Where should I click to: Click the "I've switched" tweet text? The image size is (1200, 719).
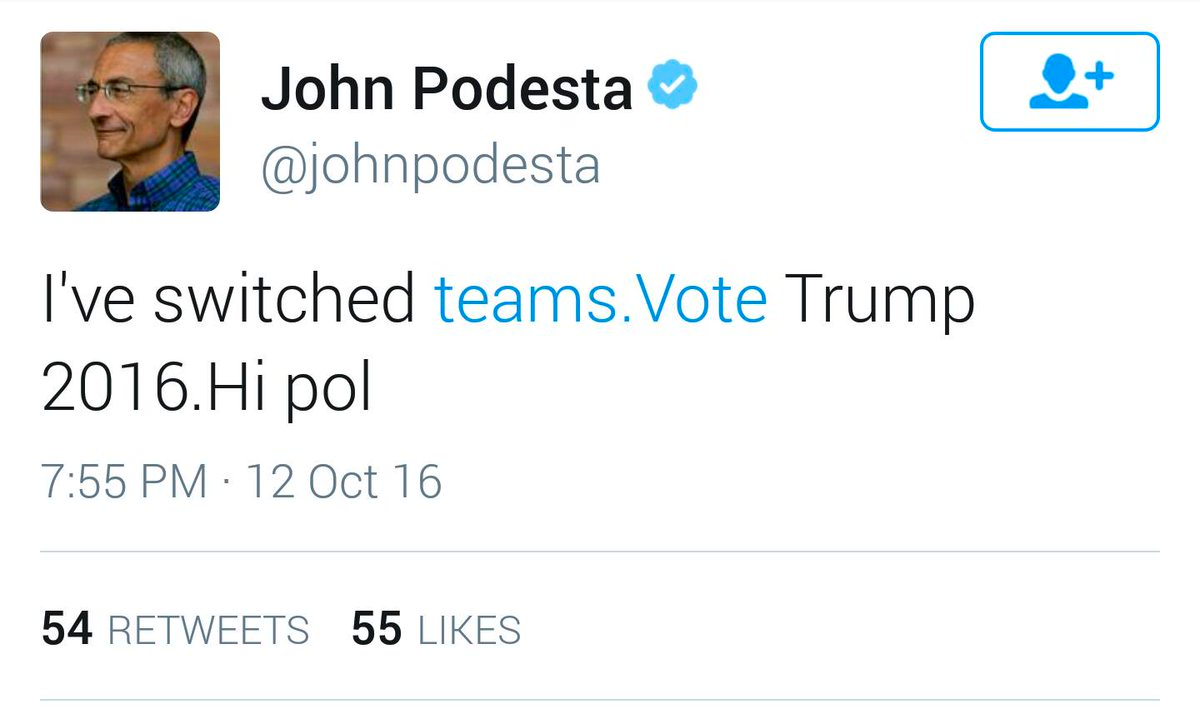point(228,298)
